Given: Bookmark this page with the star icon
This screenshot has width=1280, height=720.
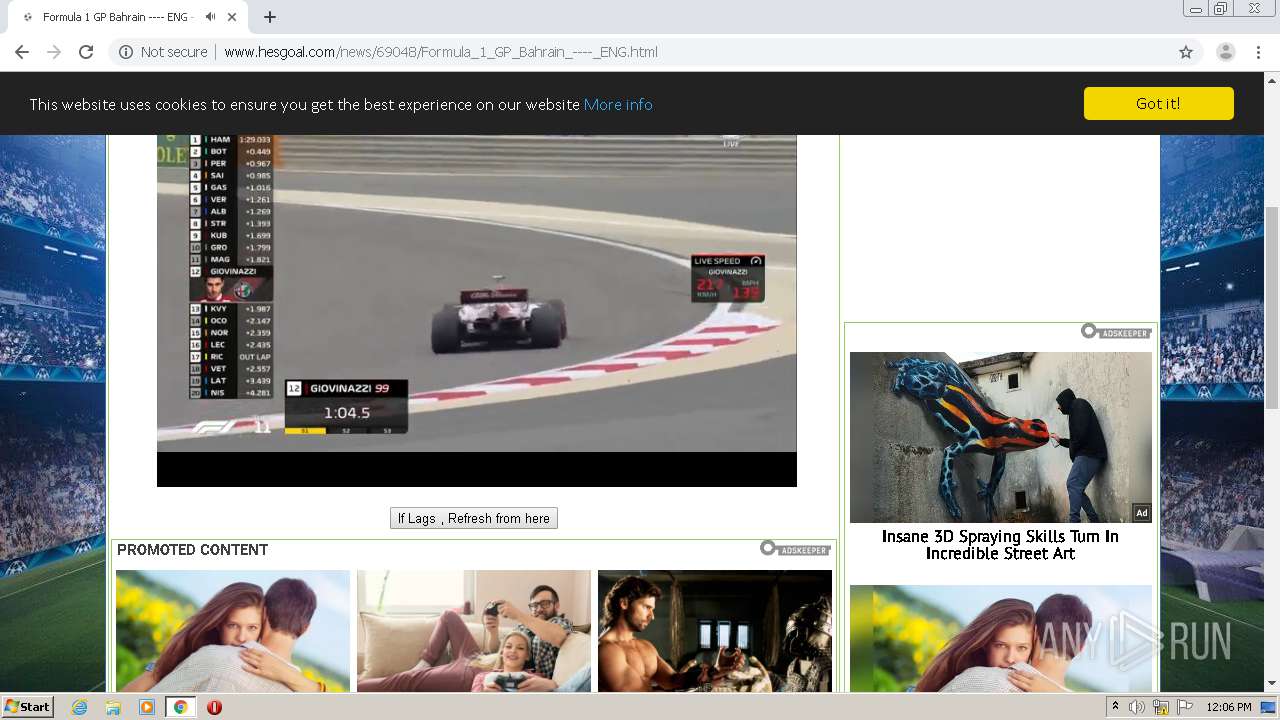Looking at the screenshot, I should [x=1186, y=52].
